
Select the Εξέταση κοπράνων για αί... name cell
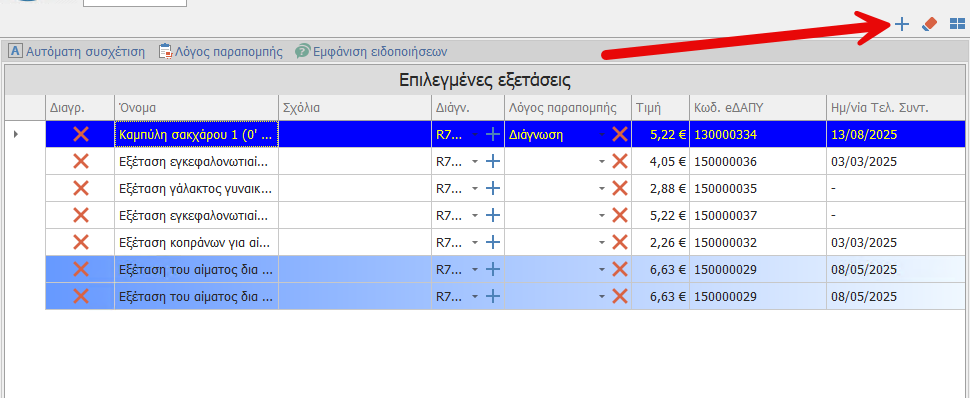[197, 242]
